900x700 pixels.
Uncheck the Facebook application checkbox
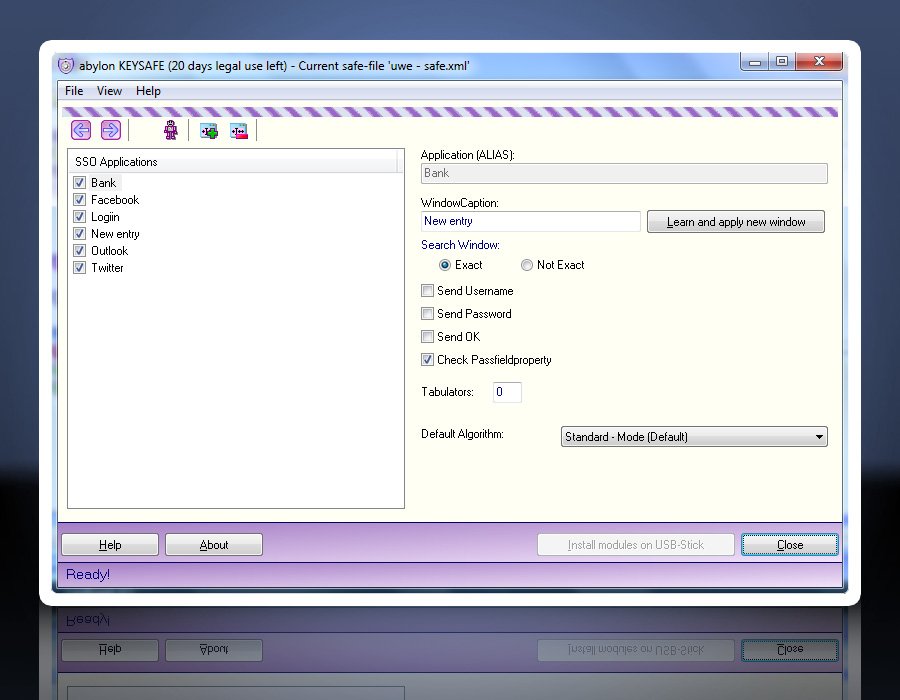80,200
